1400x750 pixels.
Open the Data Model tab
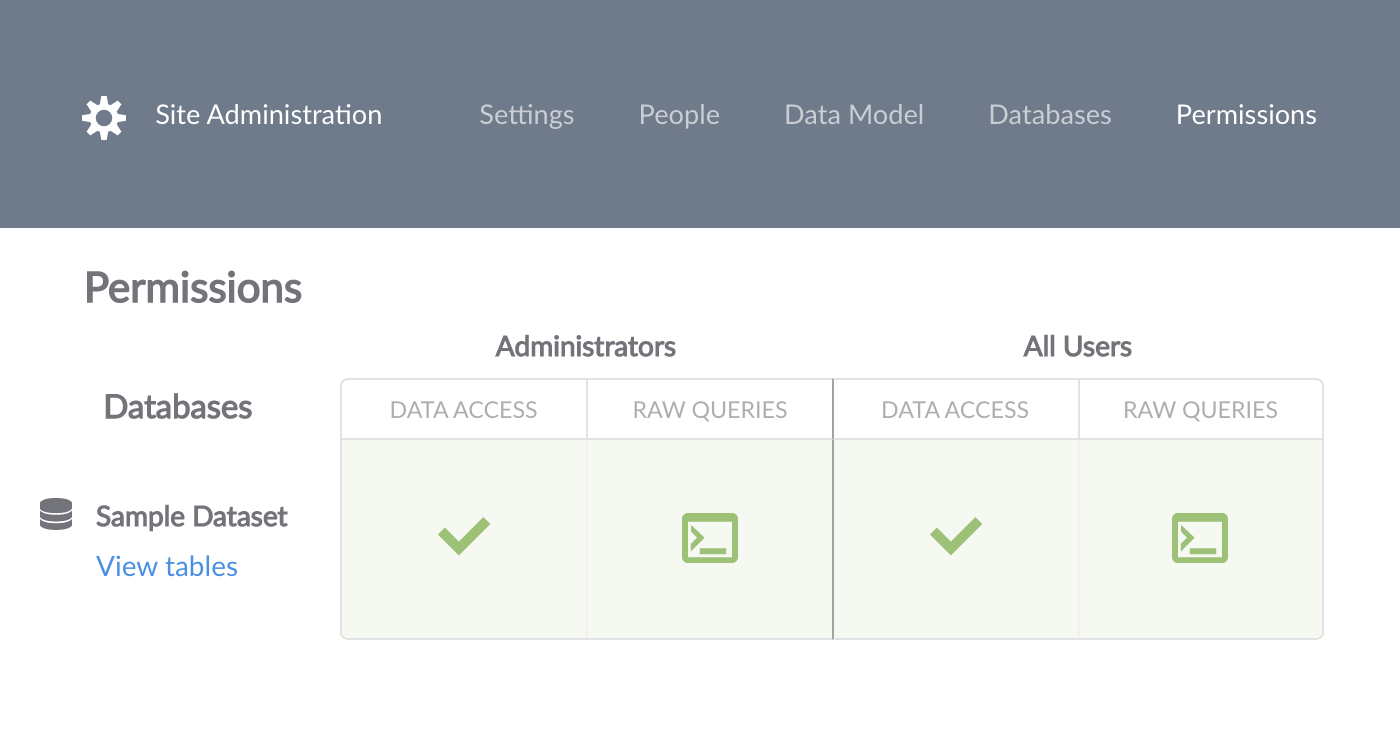tap(854, 115)
